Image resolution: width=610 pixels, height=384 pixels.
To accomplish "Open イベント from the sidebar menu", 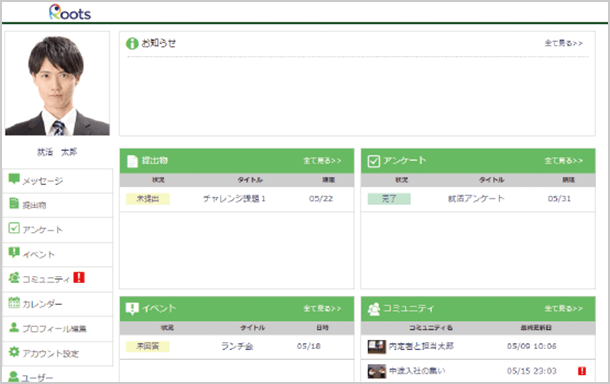I will pyautogui.click(x=58, y=255).
